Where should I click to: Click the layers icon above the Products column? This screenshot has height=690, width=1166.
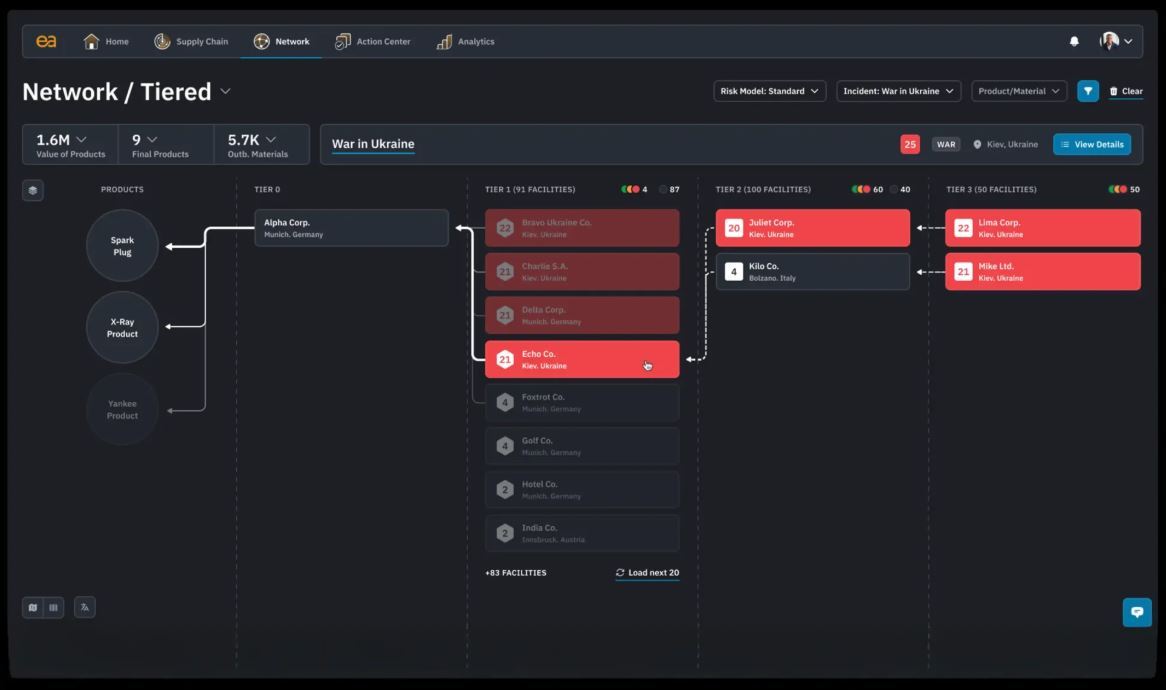(x=33, y=189)
